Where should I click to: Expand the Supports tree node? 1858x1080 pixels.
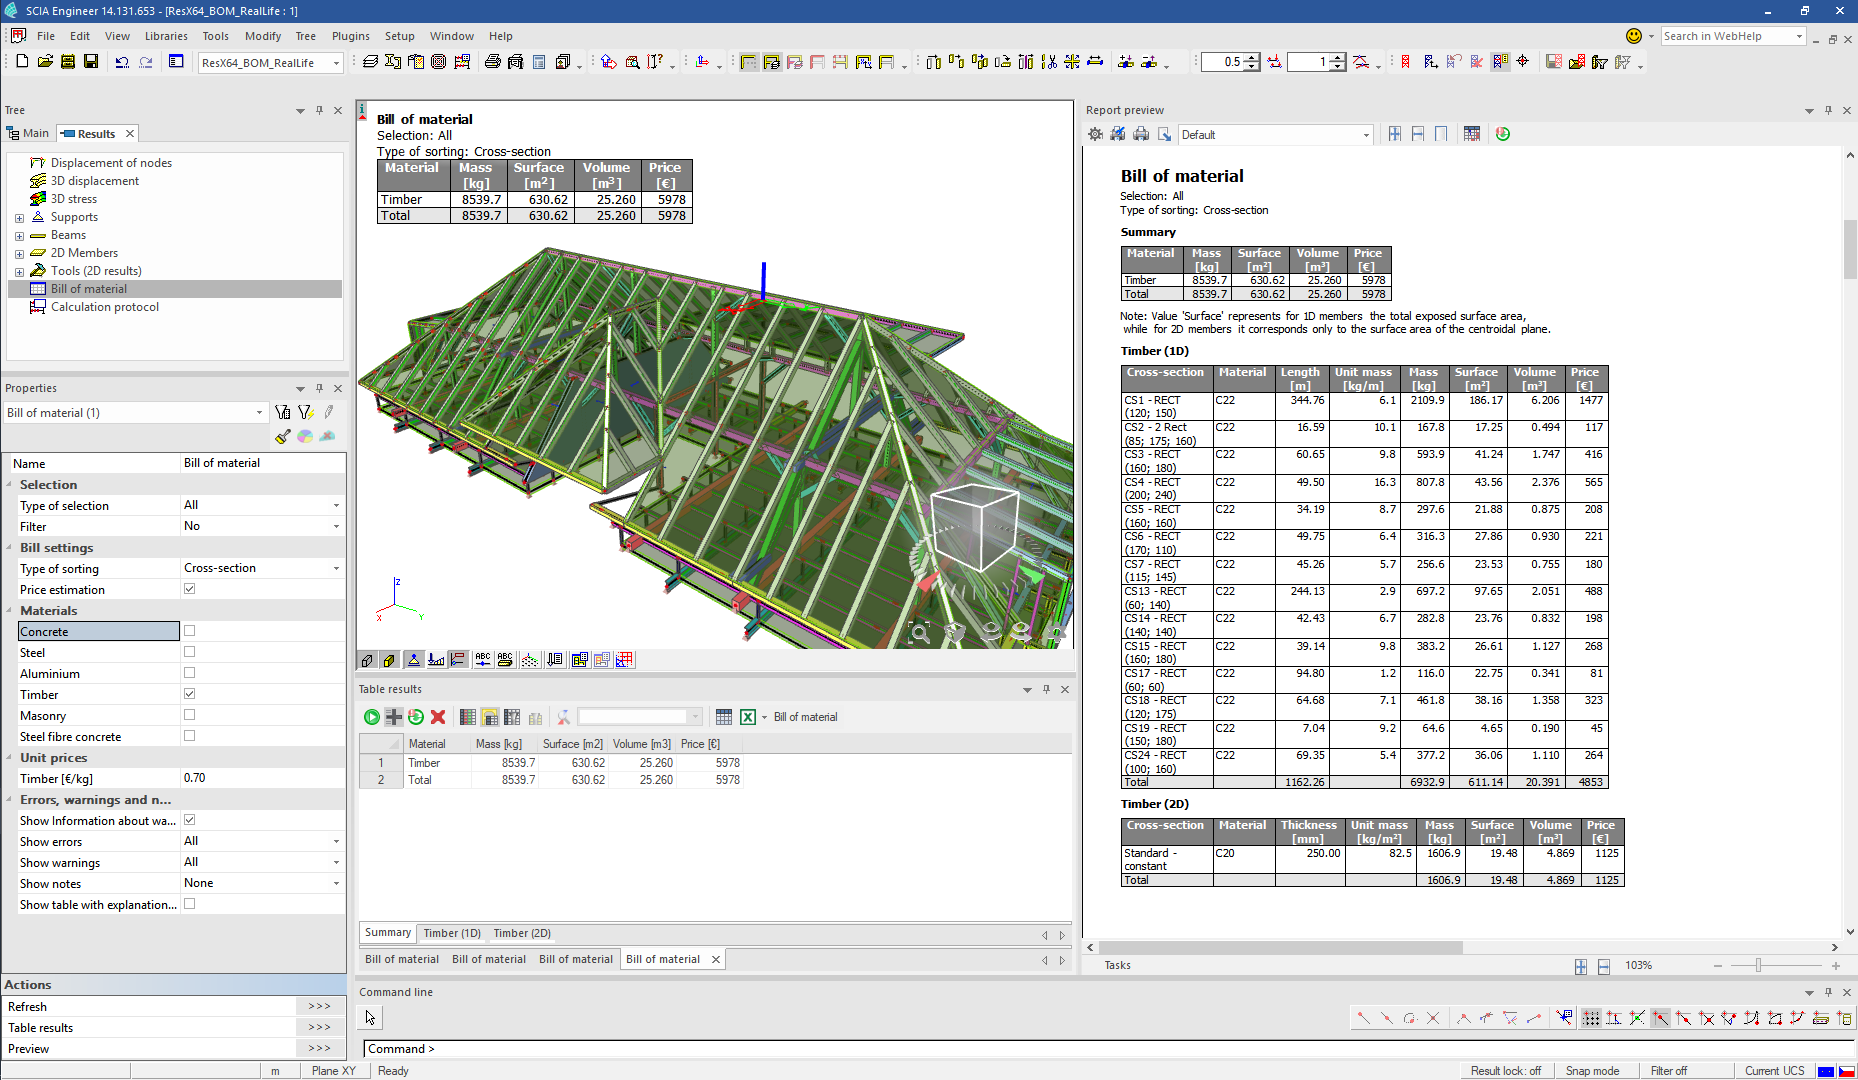pyautogui.click(x=19, y=217)
